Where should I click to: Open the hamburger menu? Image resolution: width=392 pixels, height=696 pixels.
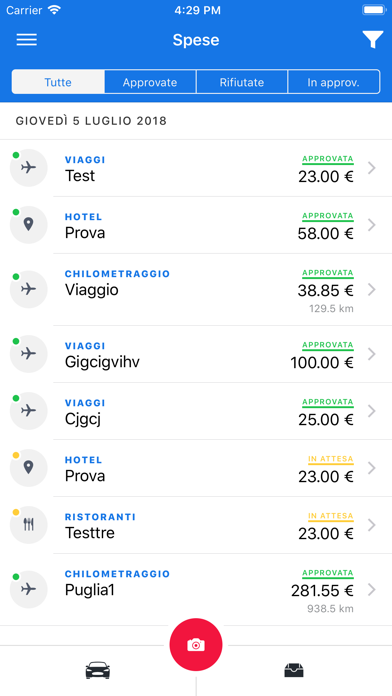point(27,40)
